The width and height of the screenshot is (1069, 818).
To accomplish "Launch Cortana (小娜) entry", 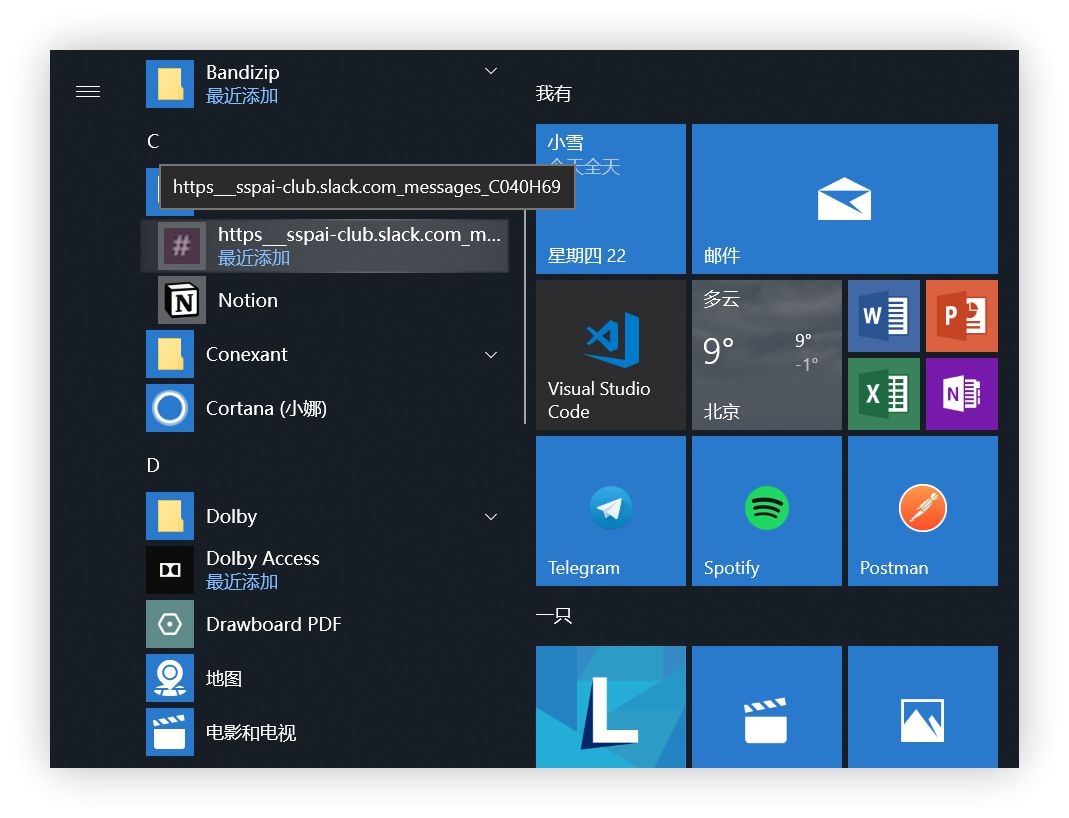I will click(267, 408).
